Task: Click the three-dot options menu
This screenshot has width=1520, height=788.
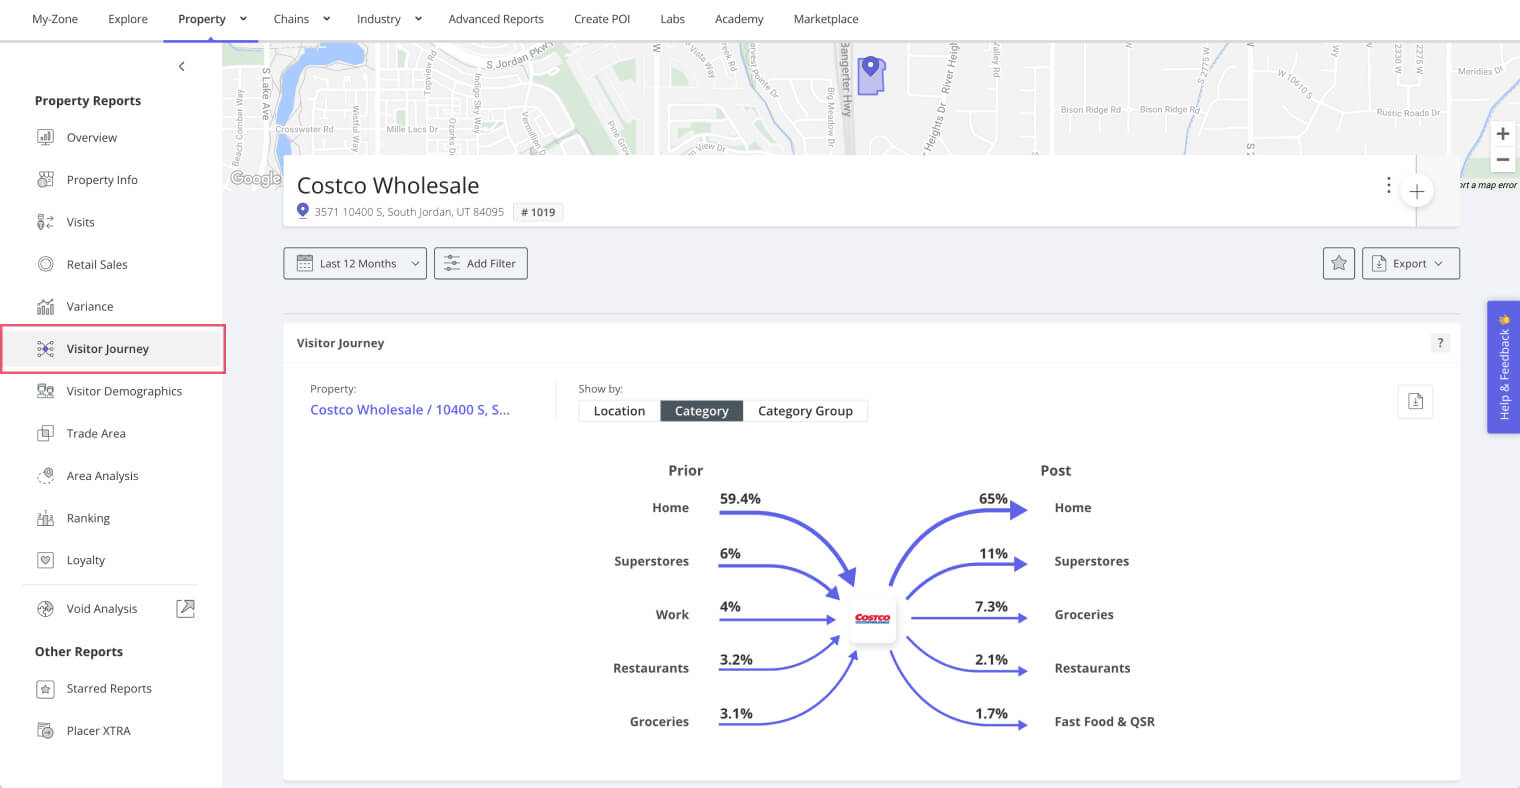Action: (x=1388, y=185)
